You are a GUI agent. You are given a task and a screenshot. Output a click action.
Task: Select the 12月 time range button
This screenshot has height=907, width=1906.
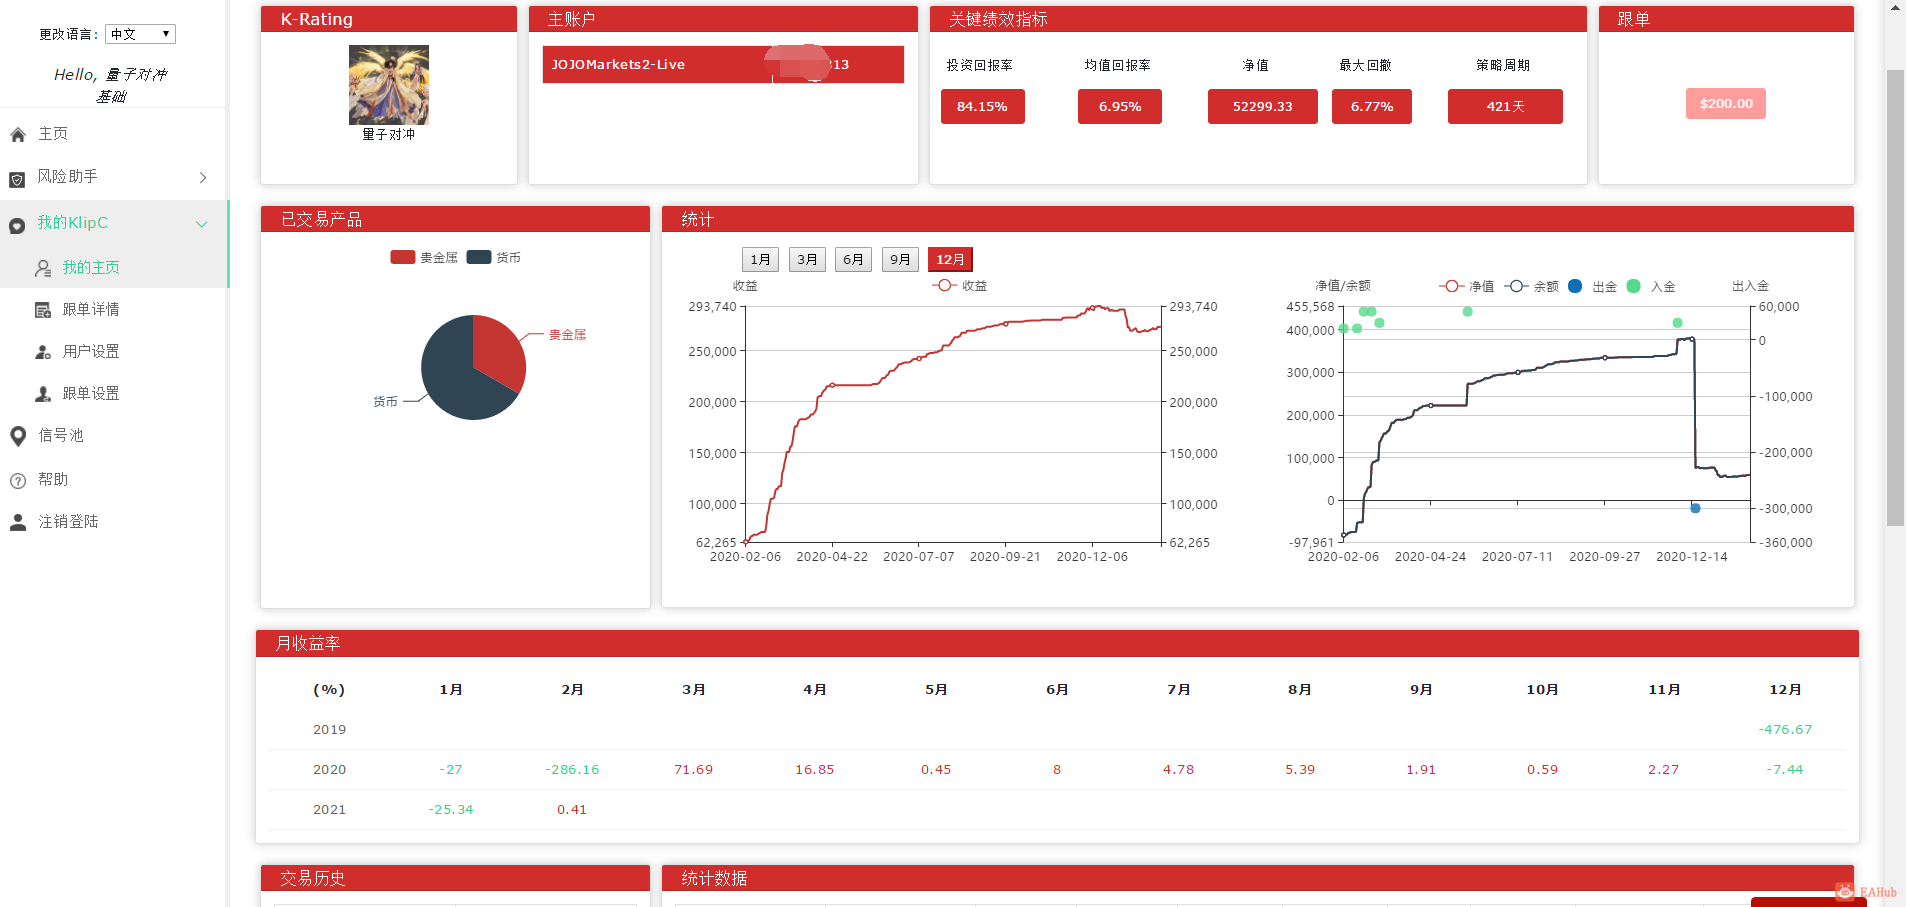coord(950,260)
